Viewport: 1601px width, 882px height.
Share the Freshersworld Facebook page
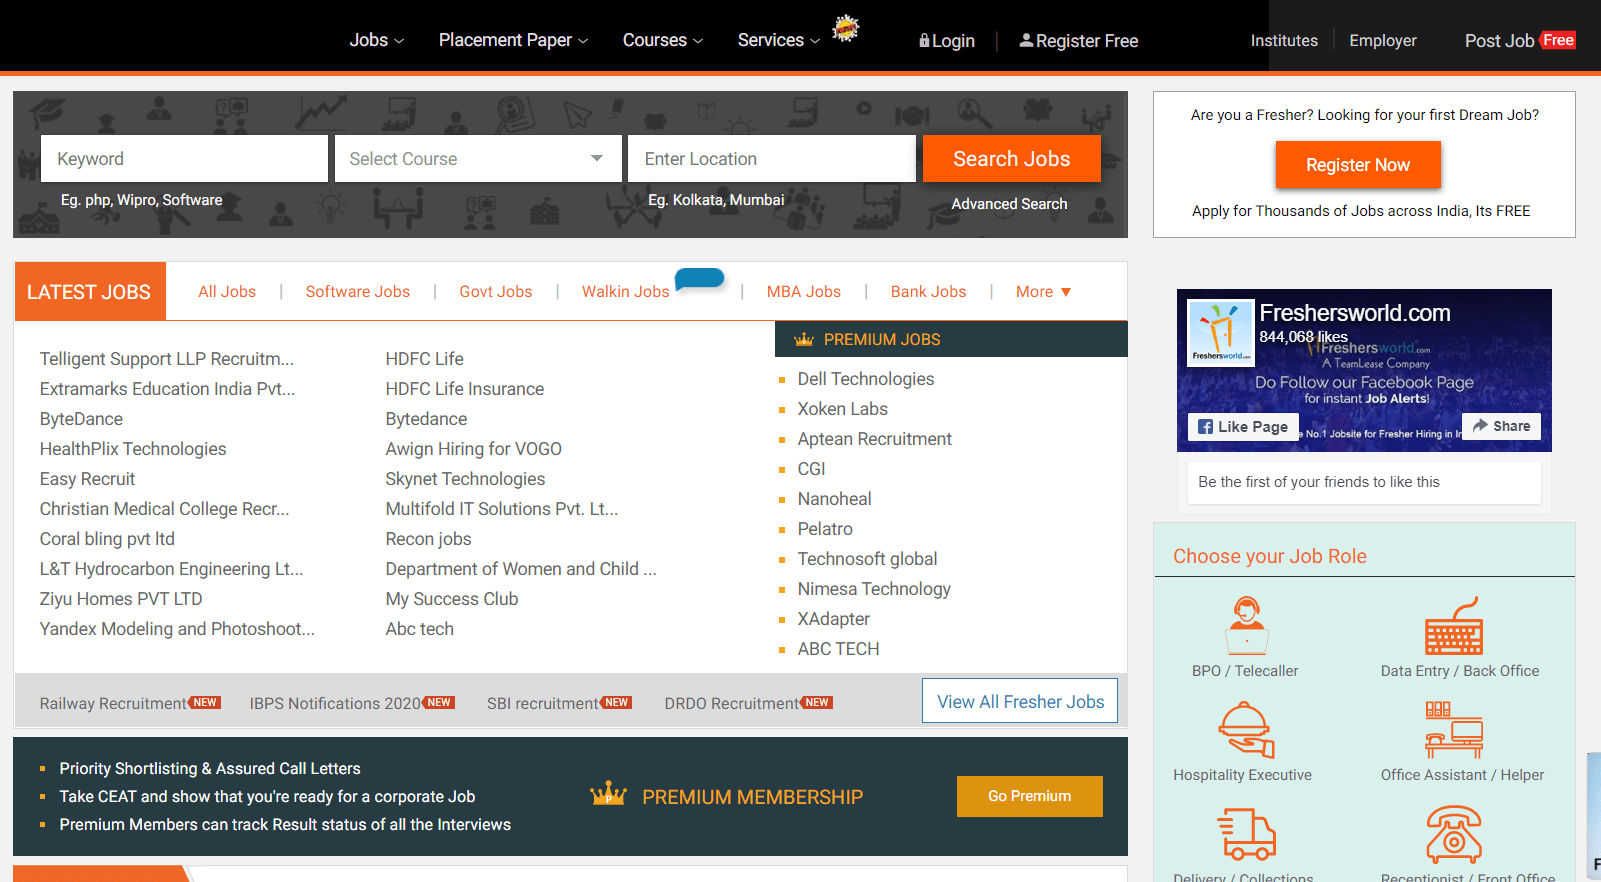[1502, 426]
